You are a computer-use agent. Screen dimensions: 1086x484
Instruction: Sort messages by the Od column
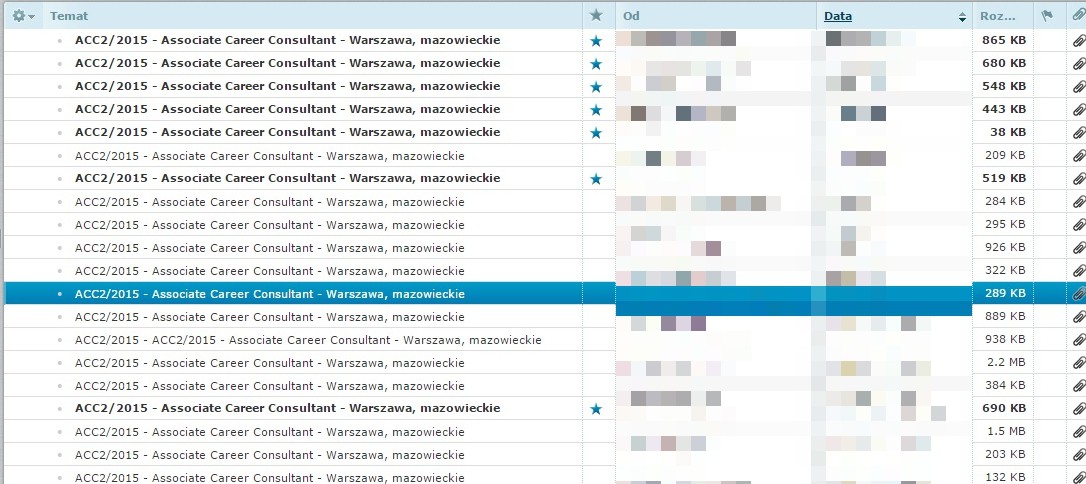pyautogui.click(x=630, y=16)
